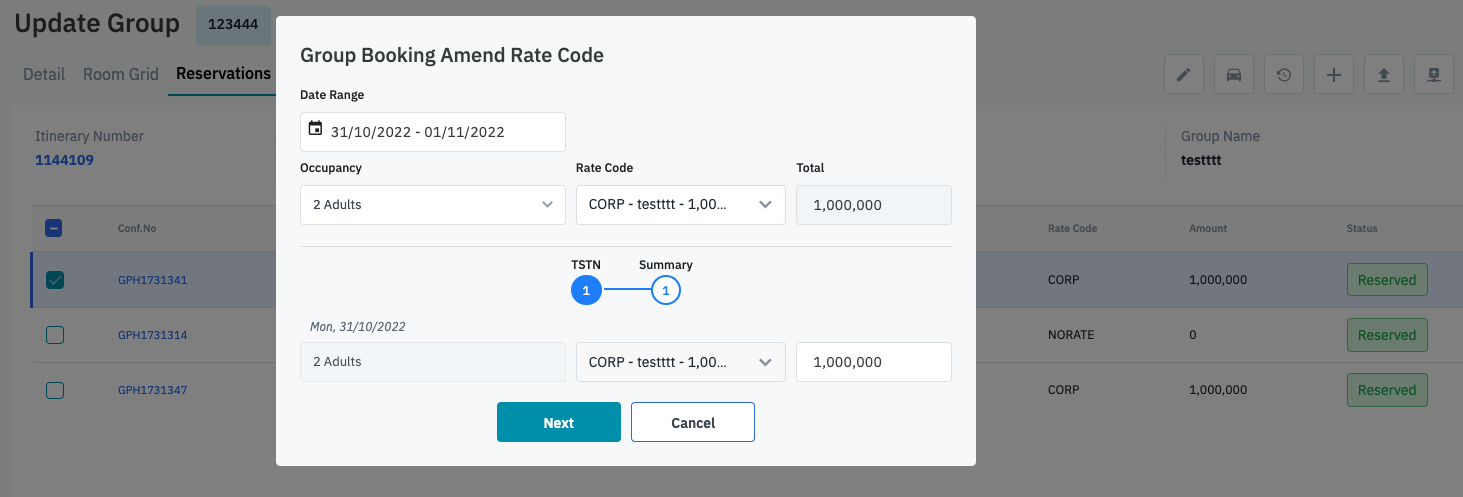The height and width of the screenshot is (497, 1463).
Task: Check the GPH1731314 reservation checkbox
Action: tap(55, 335)
